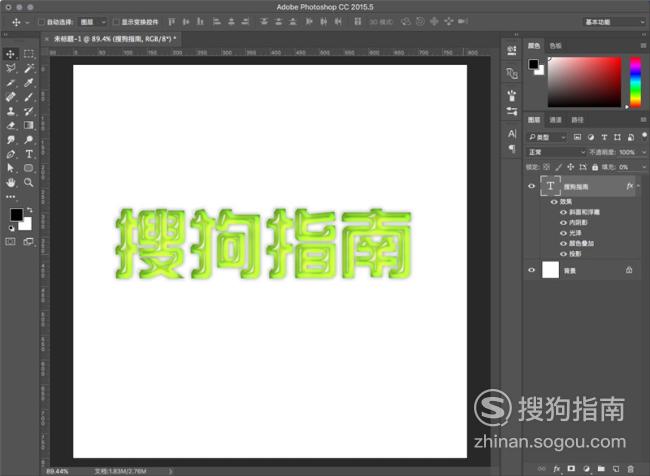Toggle the Inner Shadow effect eye
The height and width of the screenshot is (476, 650).
coord(563,223)
